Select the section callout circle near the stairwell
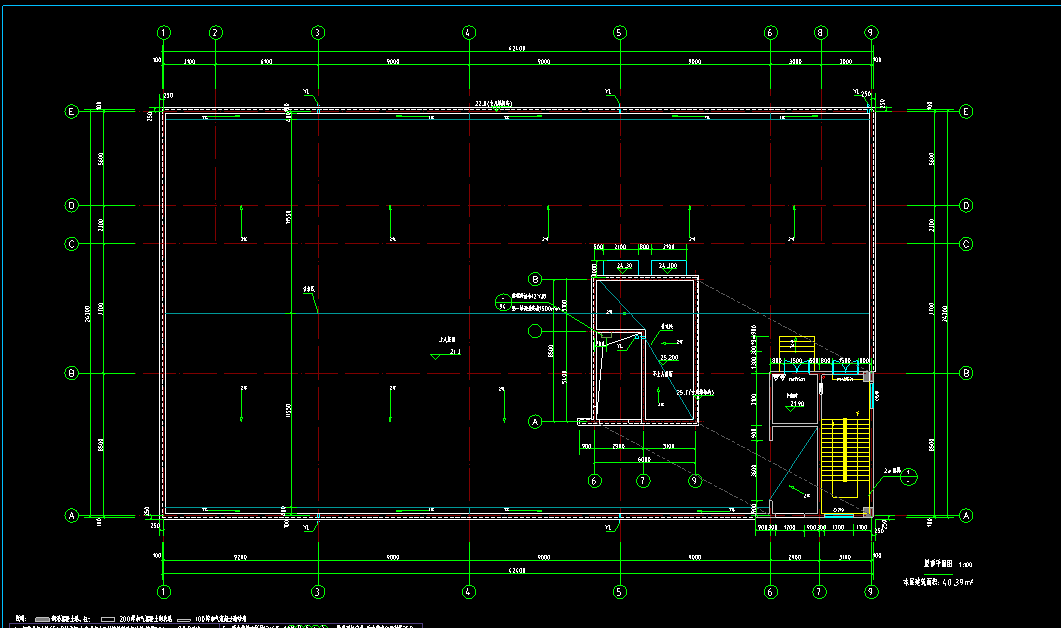 [907, 478]
